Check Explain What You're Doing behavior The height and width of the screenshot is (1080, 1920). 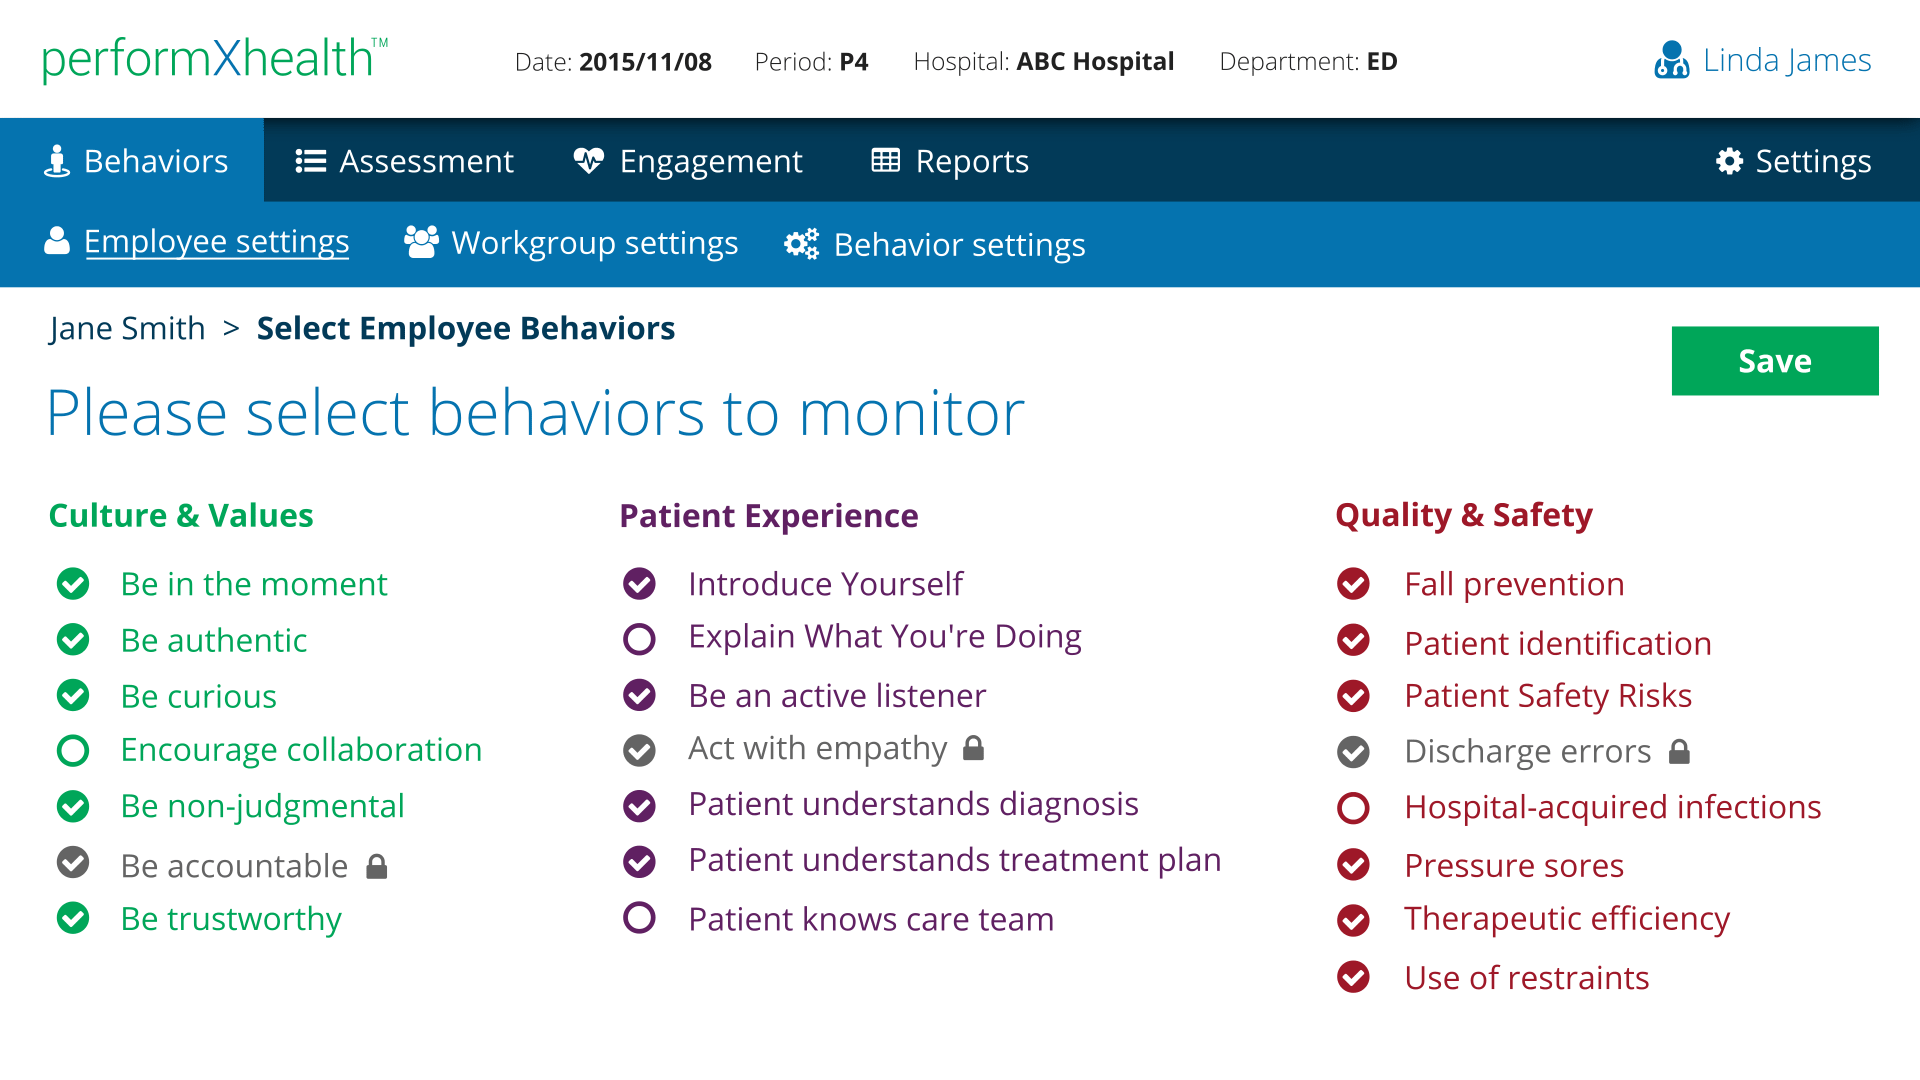(x=639, y=639)
